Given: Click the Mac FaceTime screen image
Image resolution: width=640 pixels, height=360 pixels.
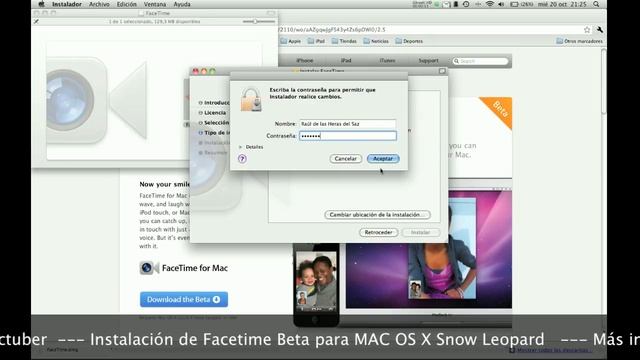Looking at the screenshot, I should pyautogui.click(x=429, y=249).
